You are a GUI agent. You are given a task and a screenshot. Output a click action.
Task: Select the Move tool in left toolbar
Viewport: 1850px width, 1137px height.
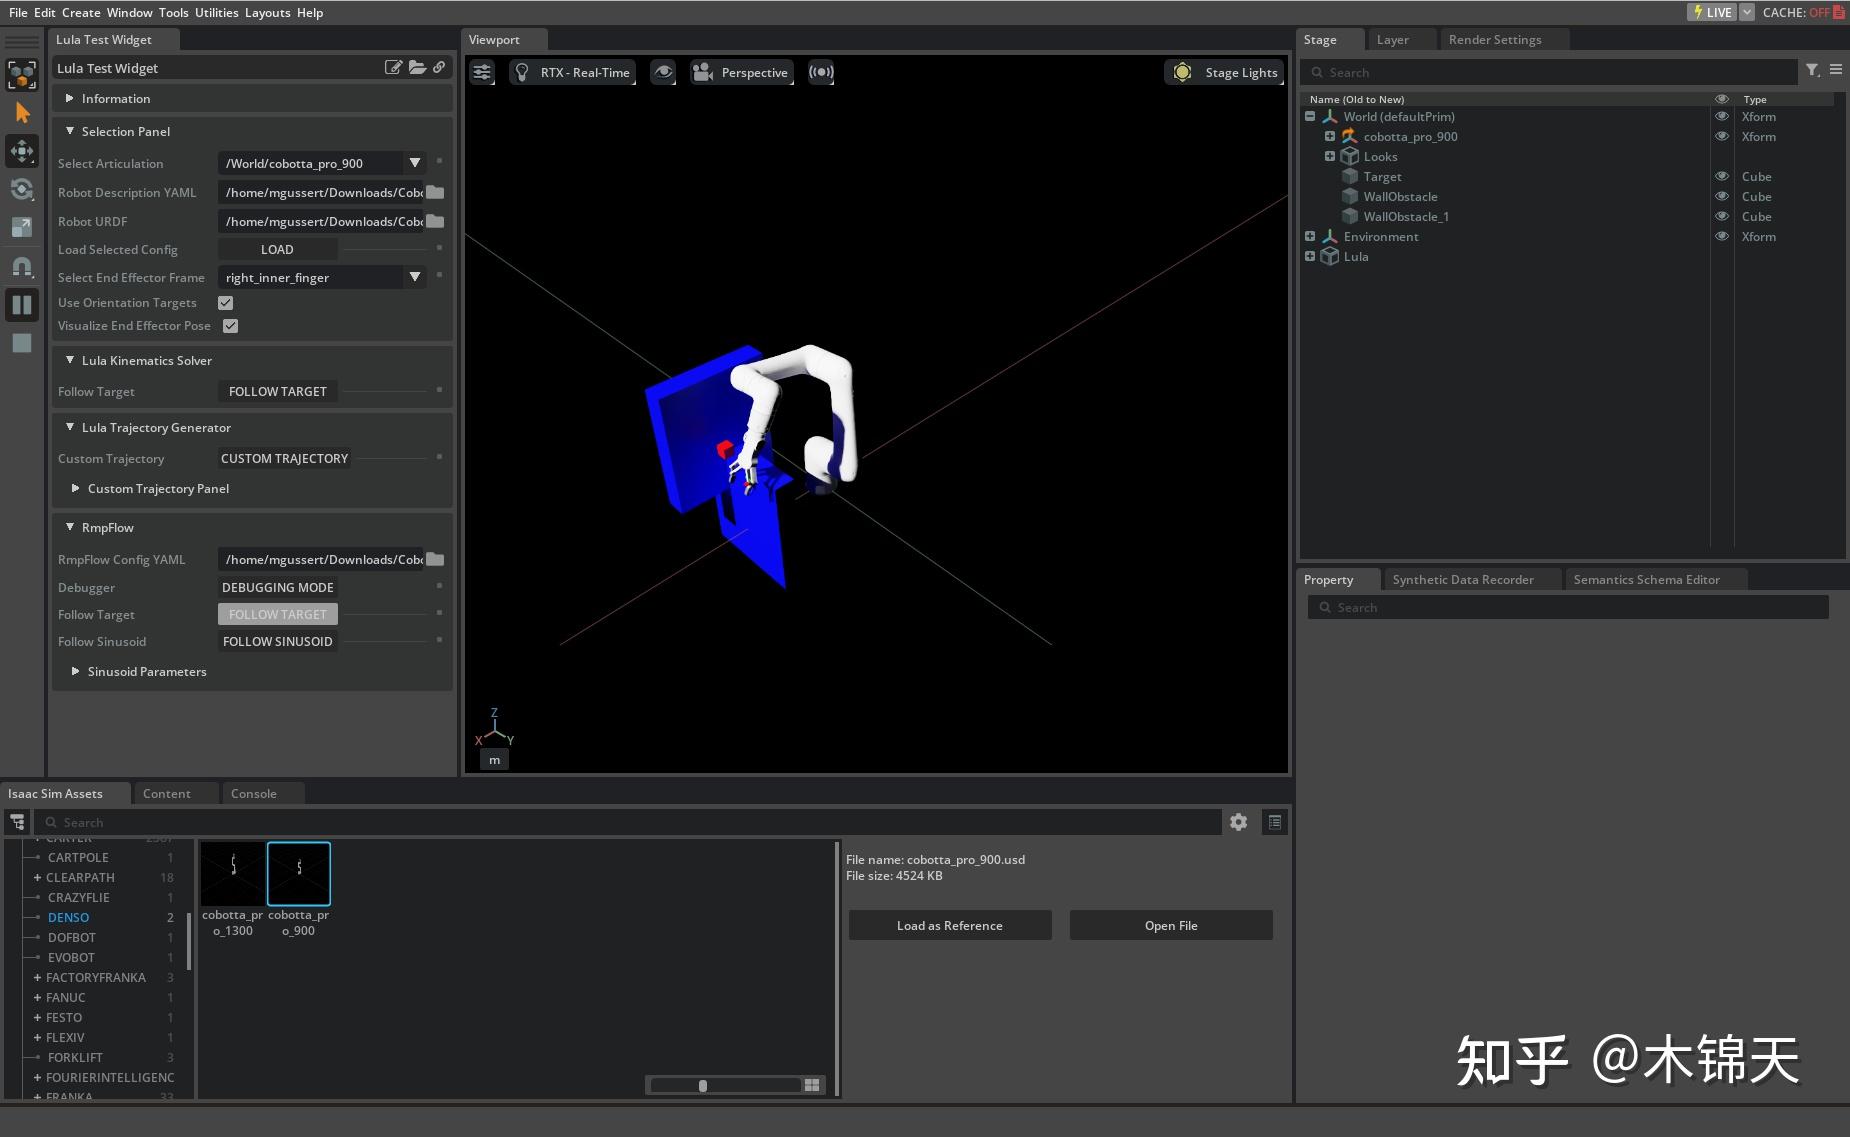pyautogui.click(x=22, y=151)
